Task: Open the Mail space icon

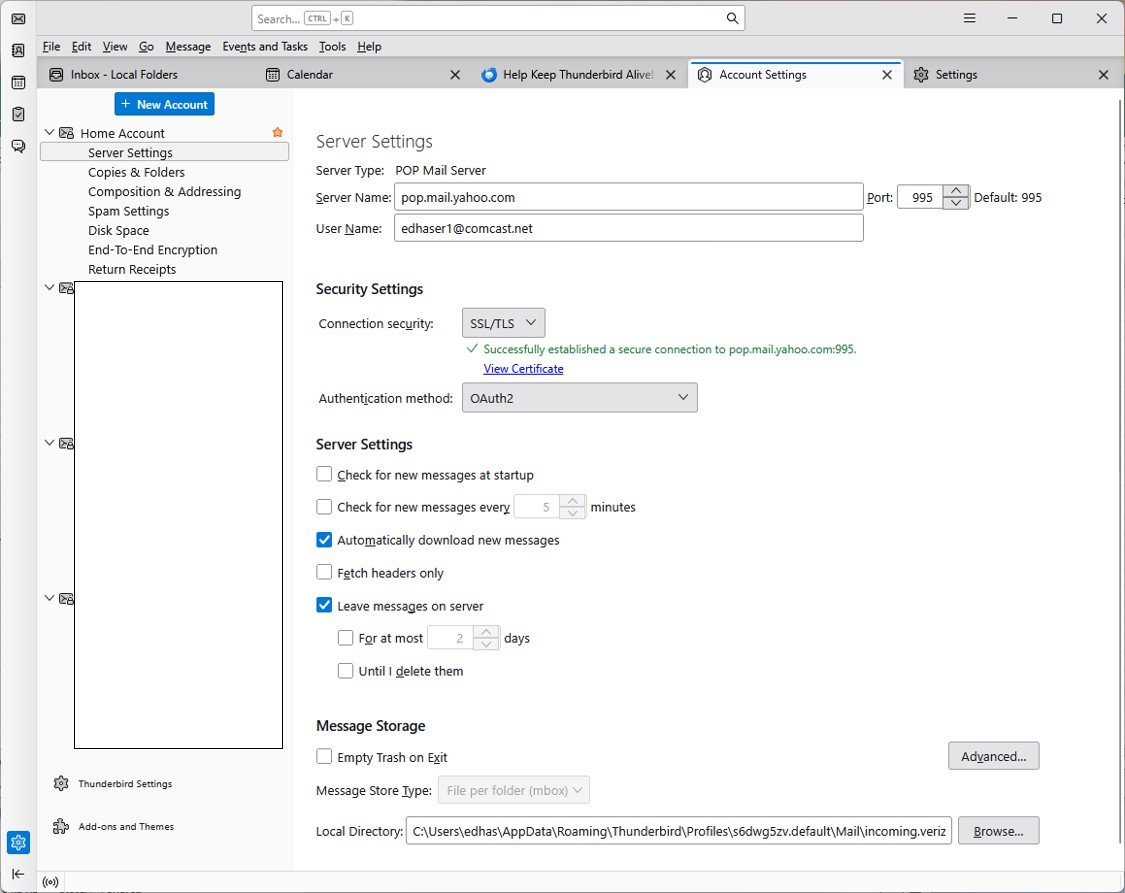Action: [x=19, y=19]
